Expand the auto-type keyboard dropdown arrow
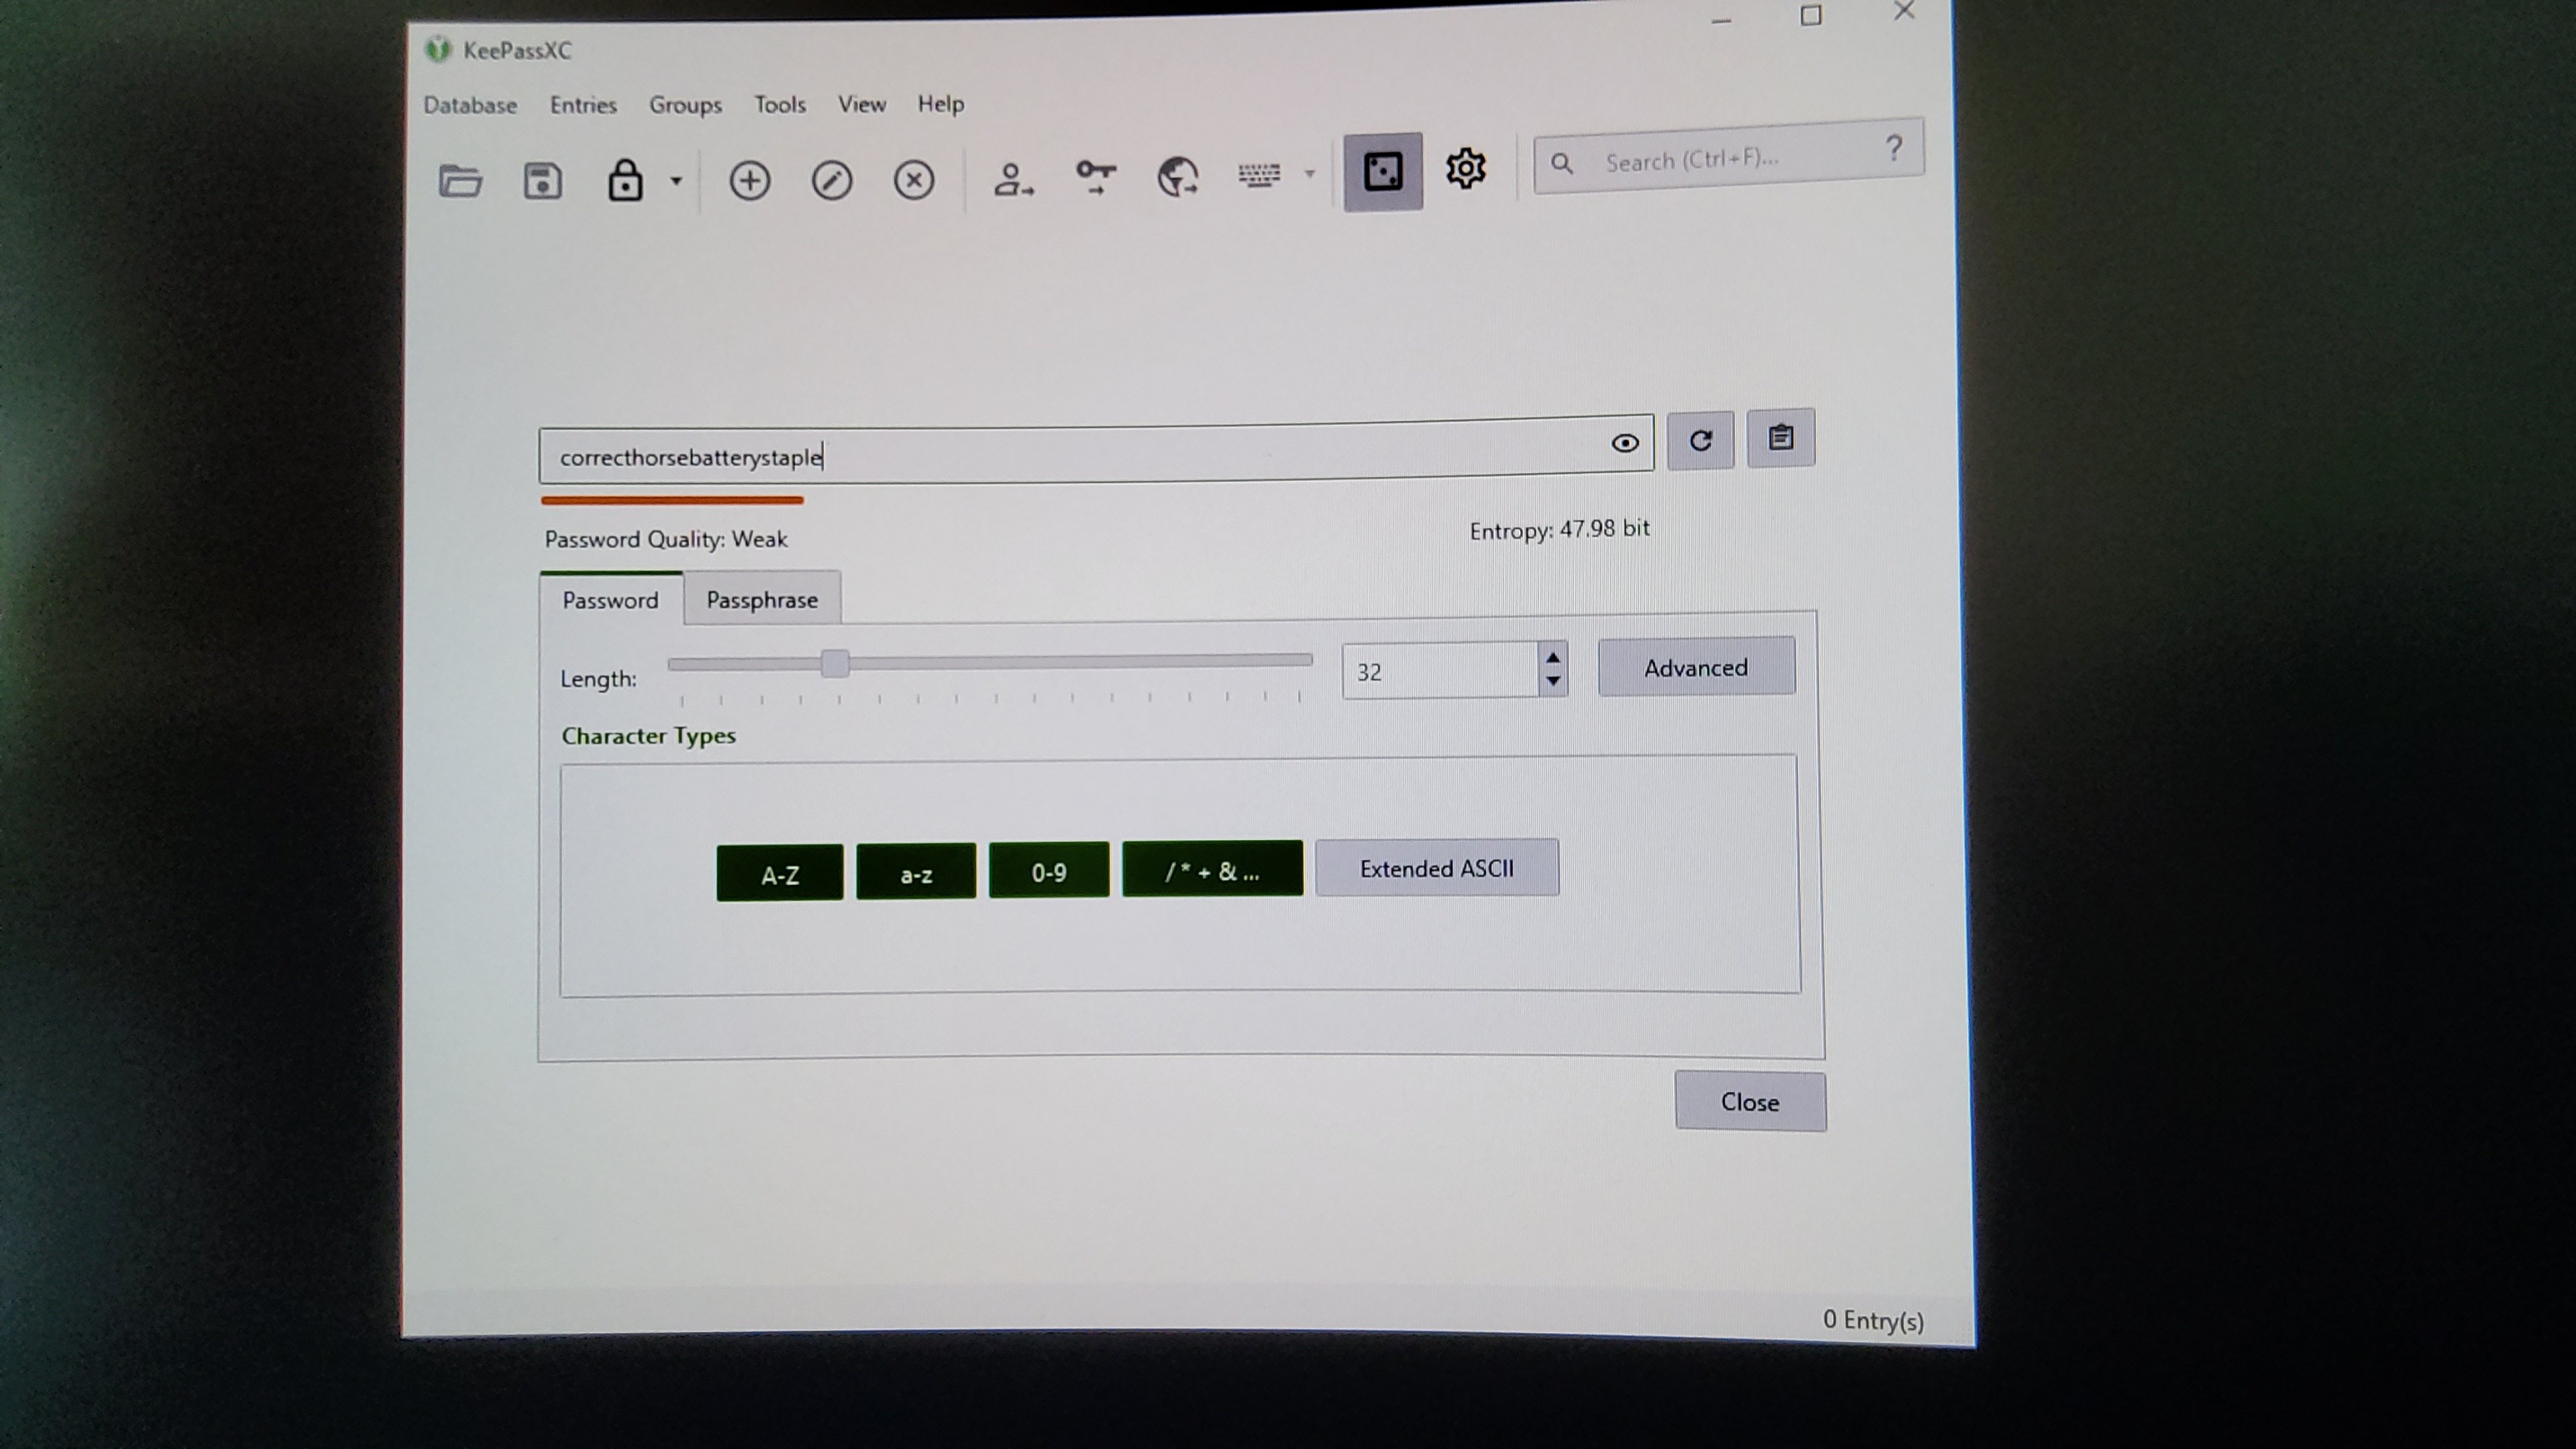The image size is (2576, 1449). [1310, 174]
